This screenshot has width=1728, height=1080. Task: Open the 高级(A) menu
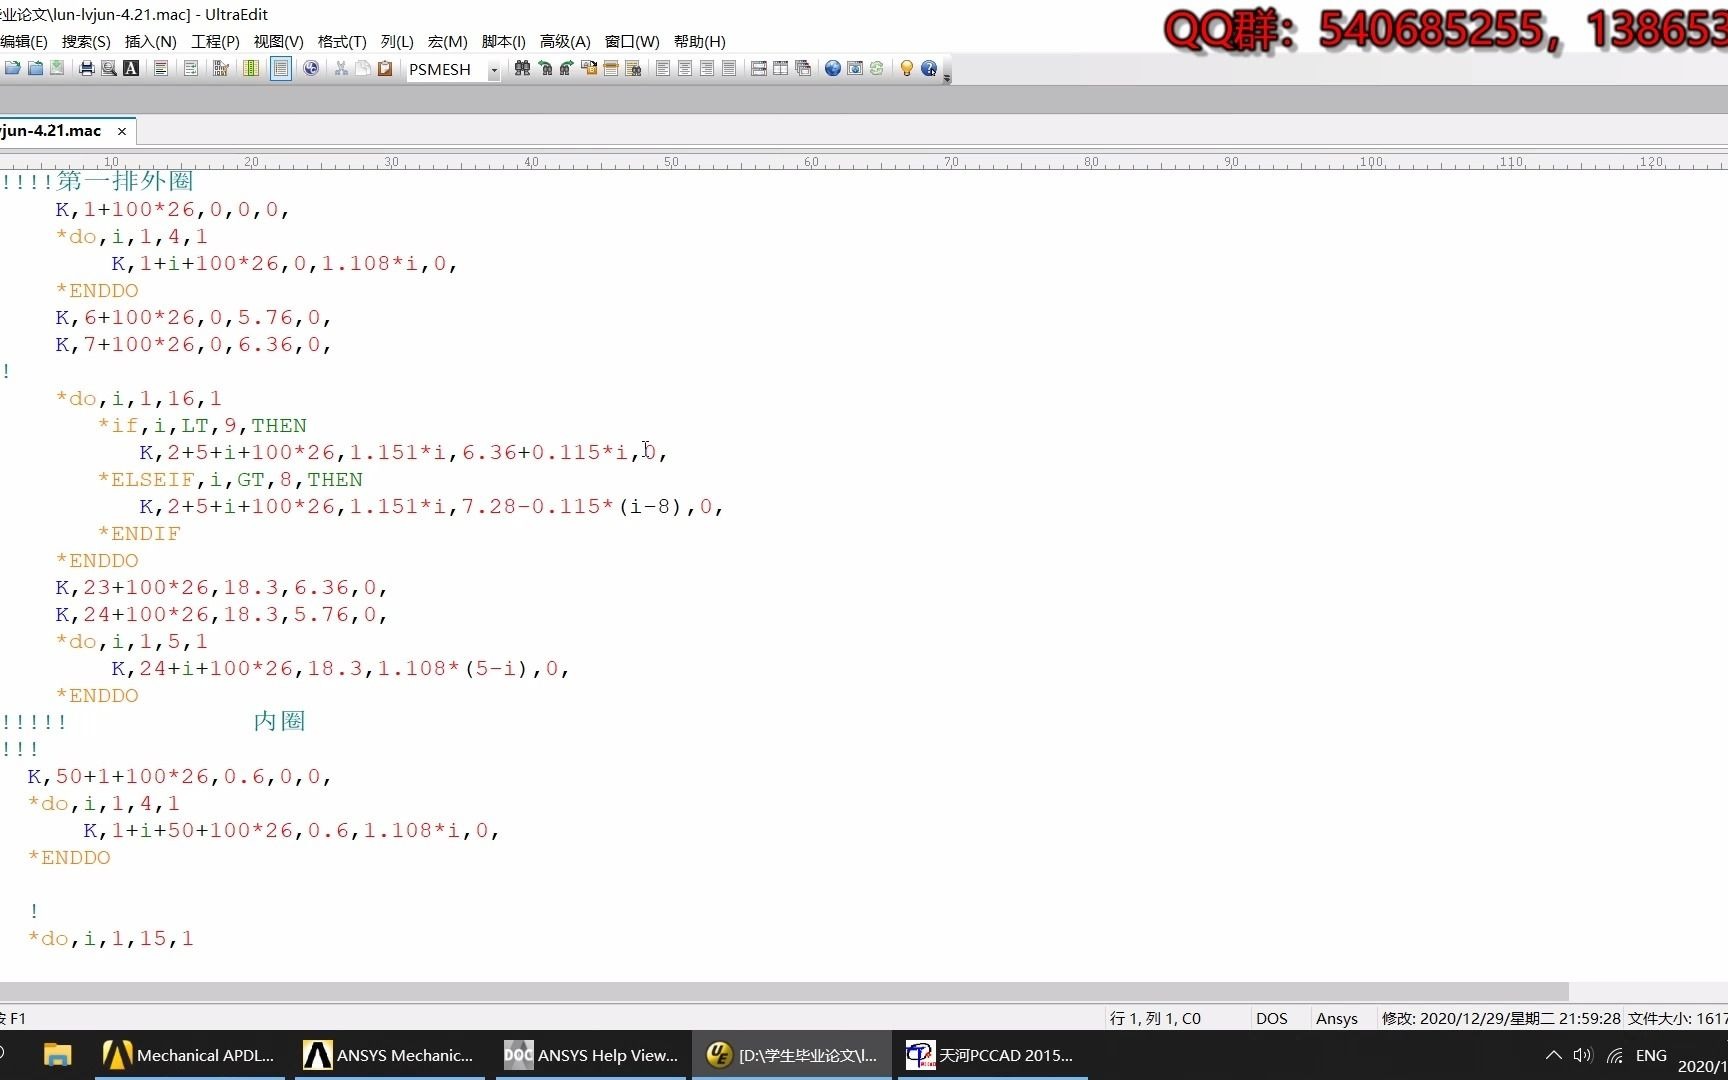565,41
